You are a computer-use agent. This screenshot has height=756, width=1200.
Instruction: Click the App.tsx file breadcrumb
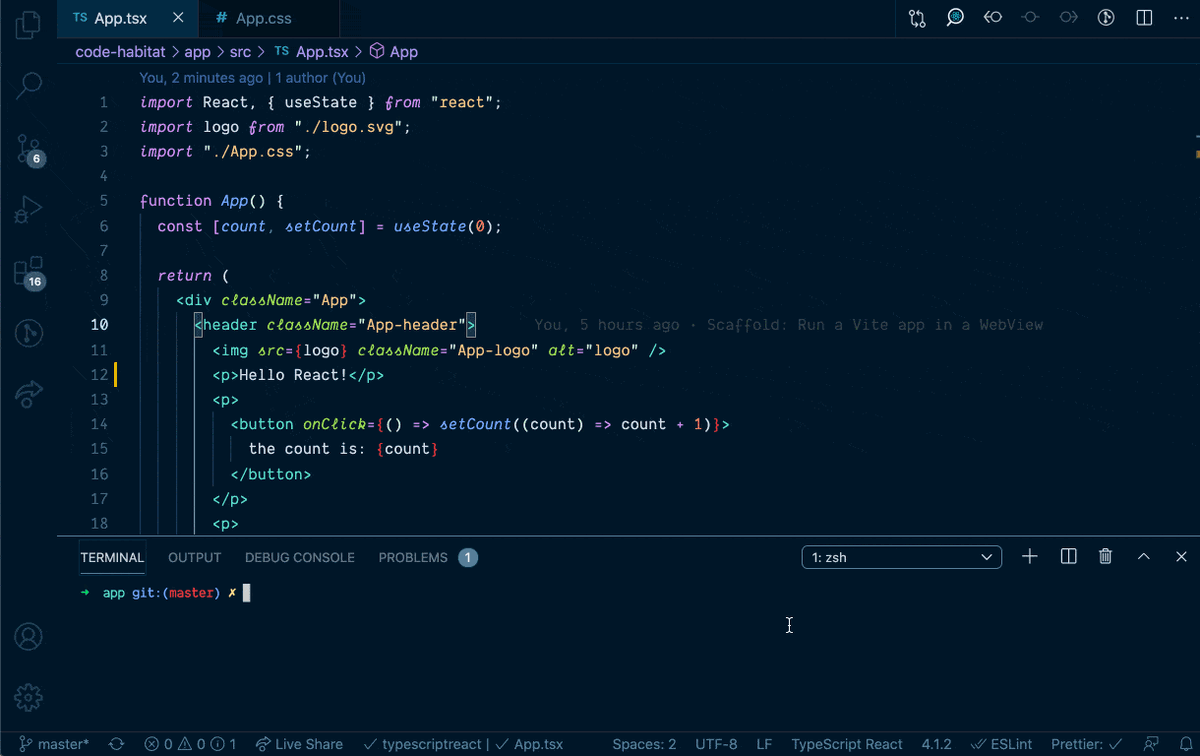pos(311,51)
